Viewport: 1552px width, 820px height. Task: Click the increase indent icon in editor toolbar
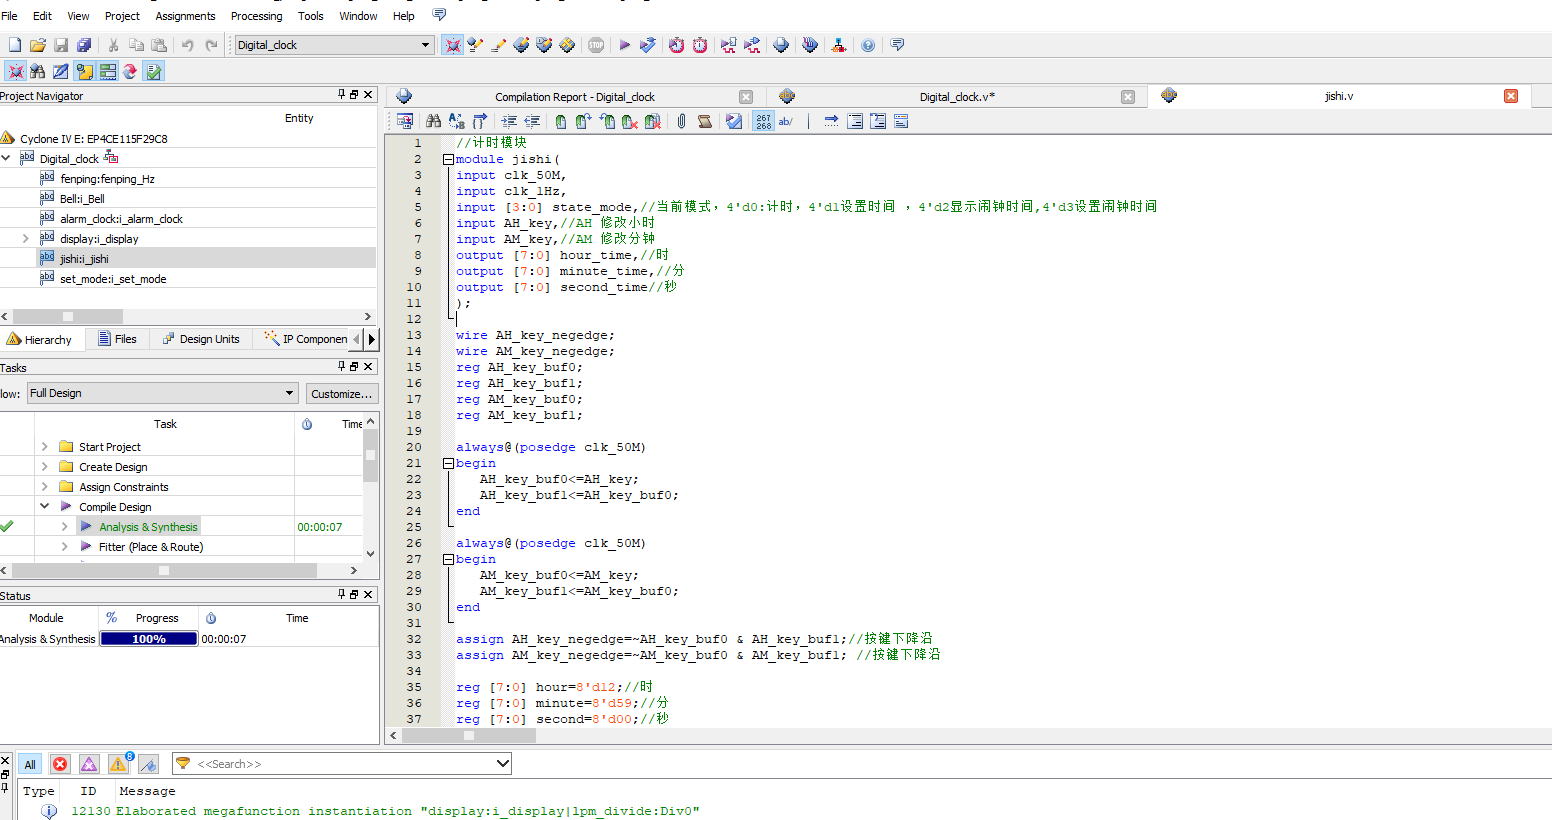pyautogui.click(x=509, y=121)
